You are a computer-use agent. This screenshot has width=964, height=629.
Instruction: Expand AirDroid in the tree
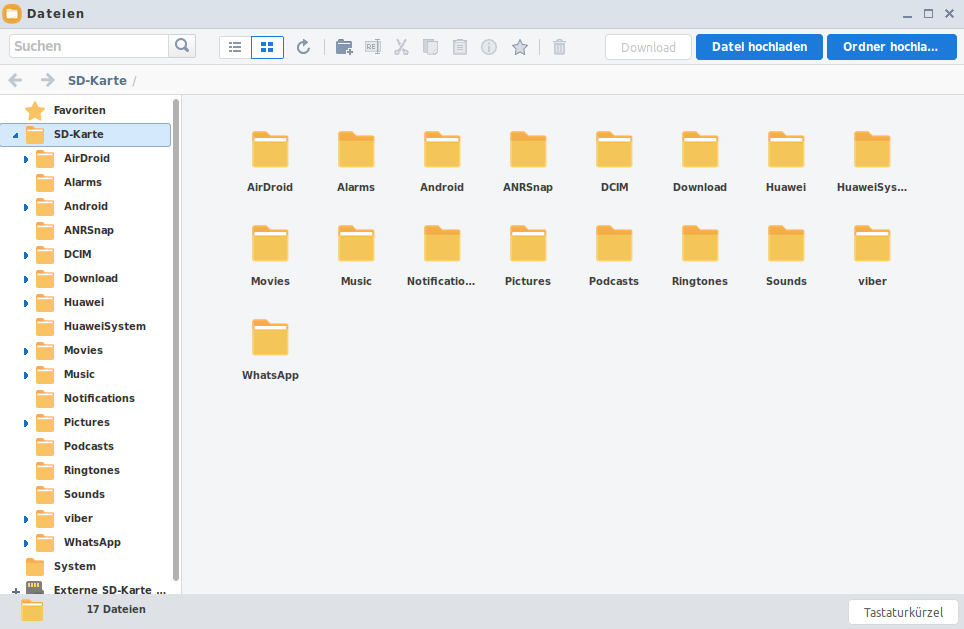coord(26,159)
